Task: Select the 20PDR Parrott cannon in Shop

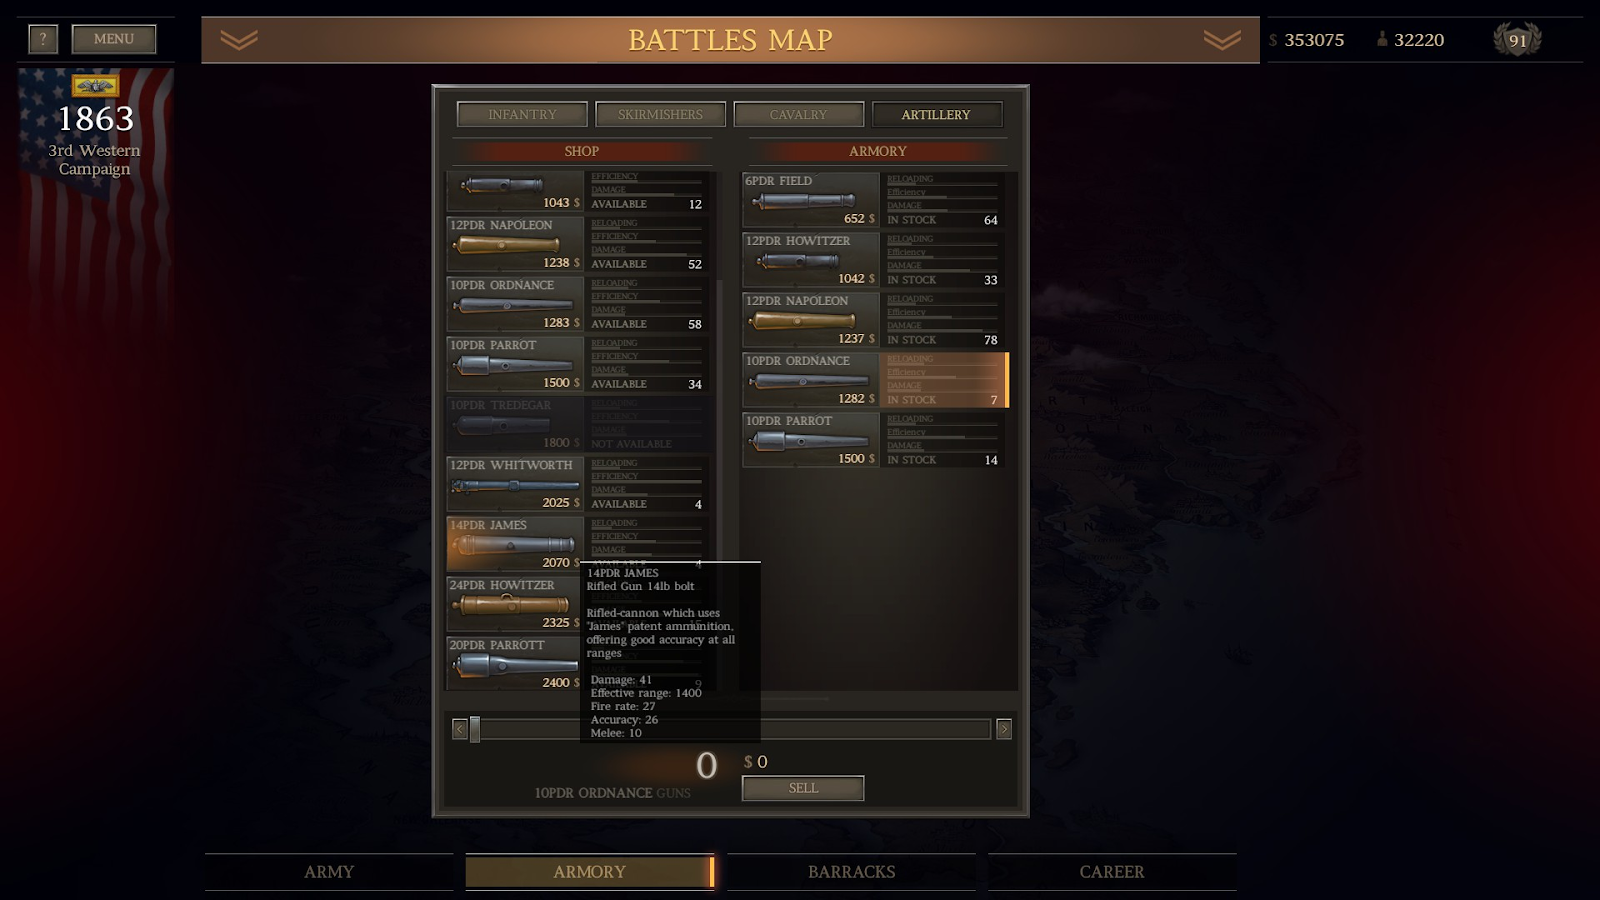Action: 514,664
